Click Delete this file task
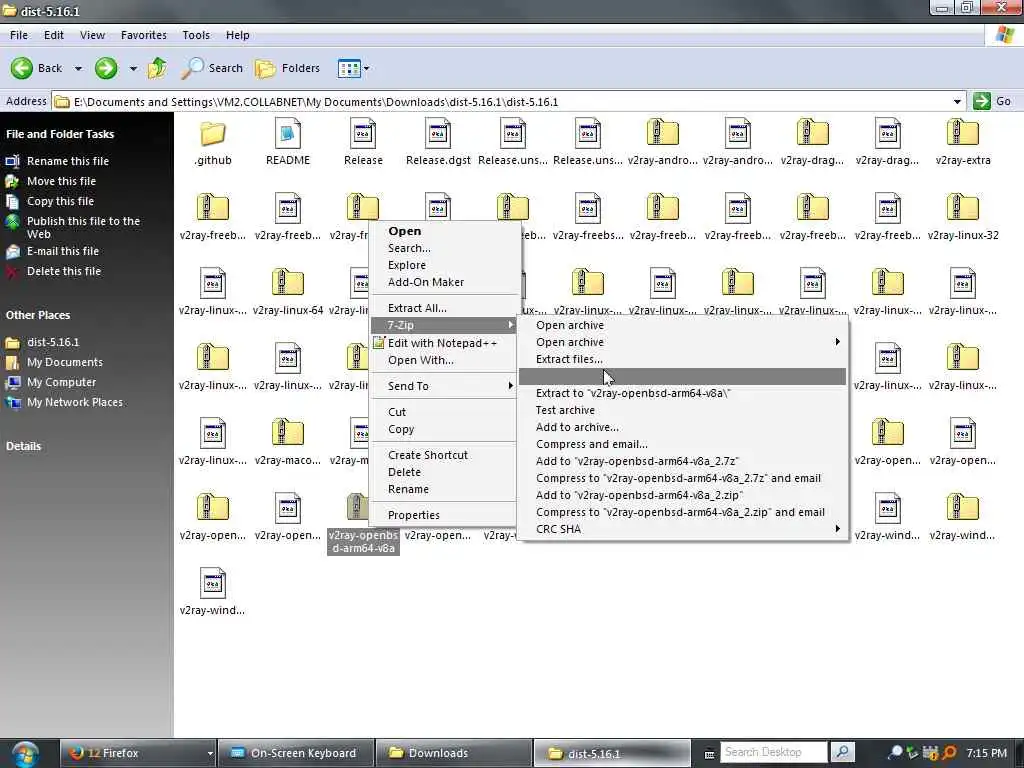The image size is (1024, 768). pyautogui.click(x=63, y=271)
